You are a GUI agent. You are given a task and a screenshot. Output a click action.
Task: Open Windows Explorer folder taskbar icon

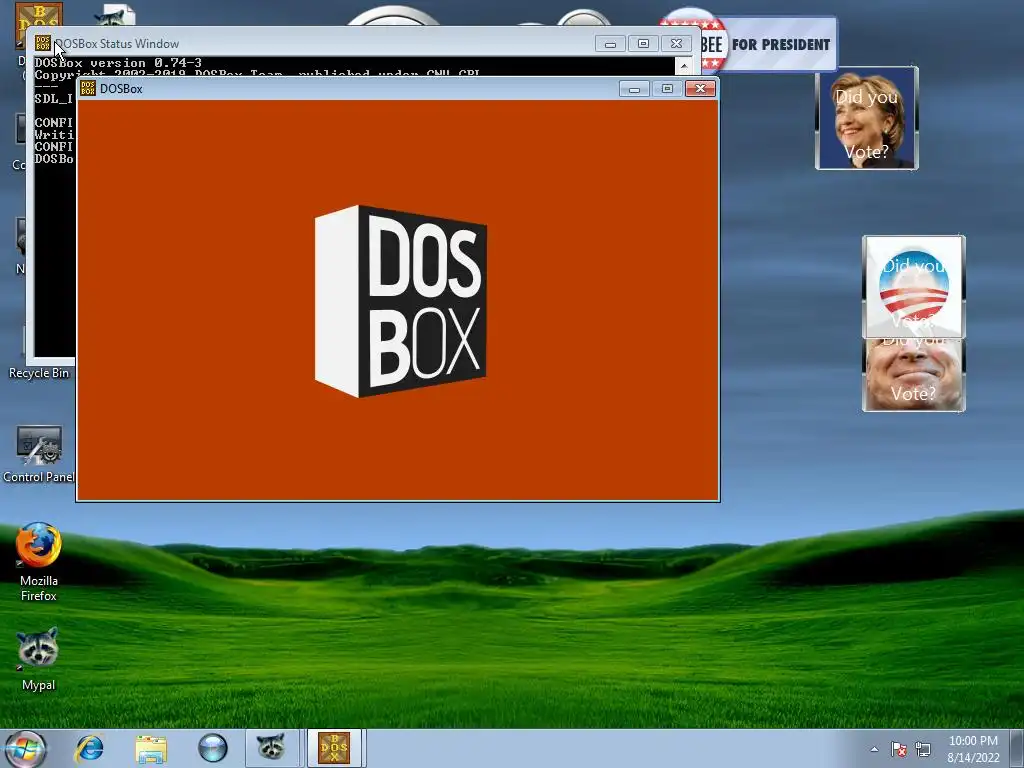pyautogui.click(x=151, y=748)
